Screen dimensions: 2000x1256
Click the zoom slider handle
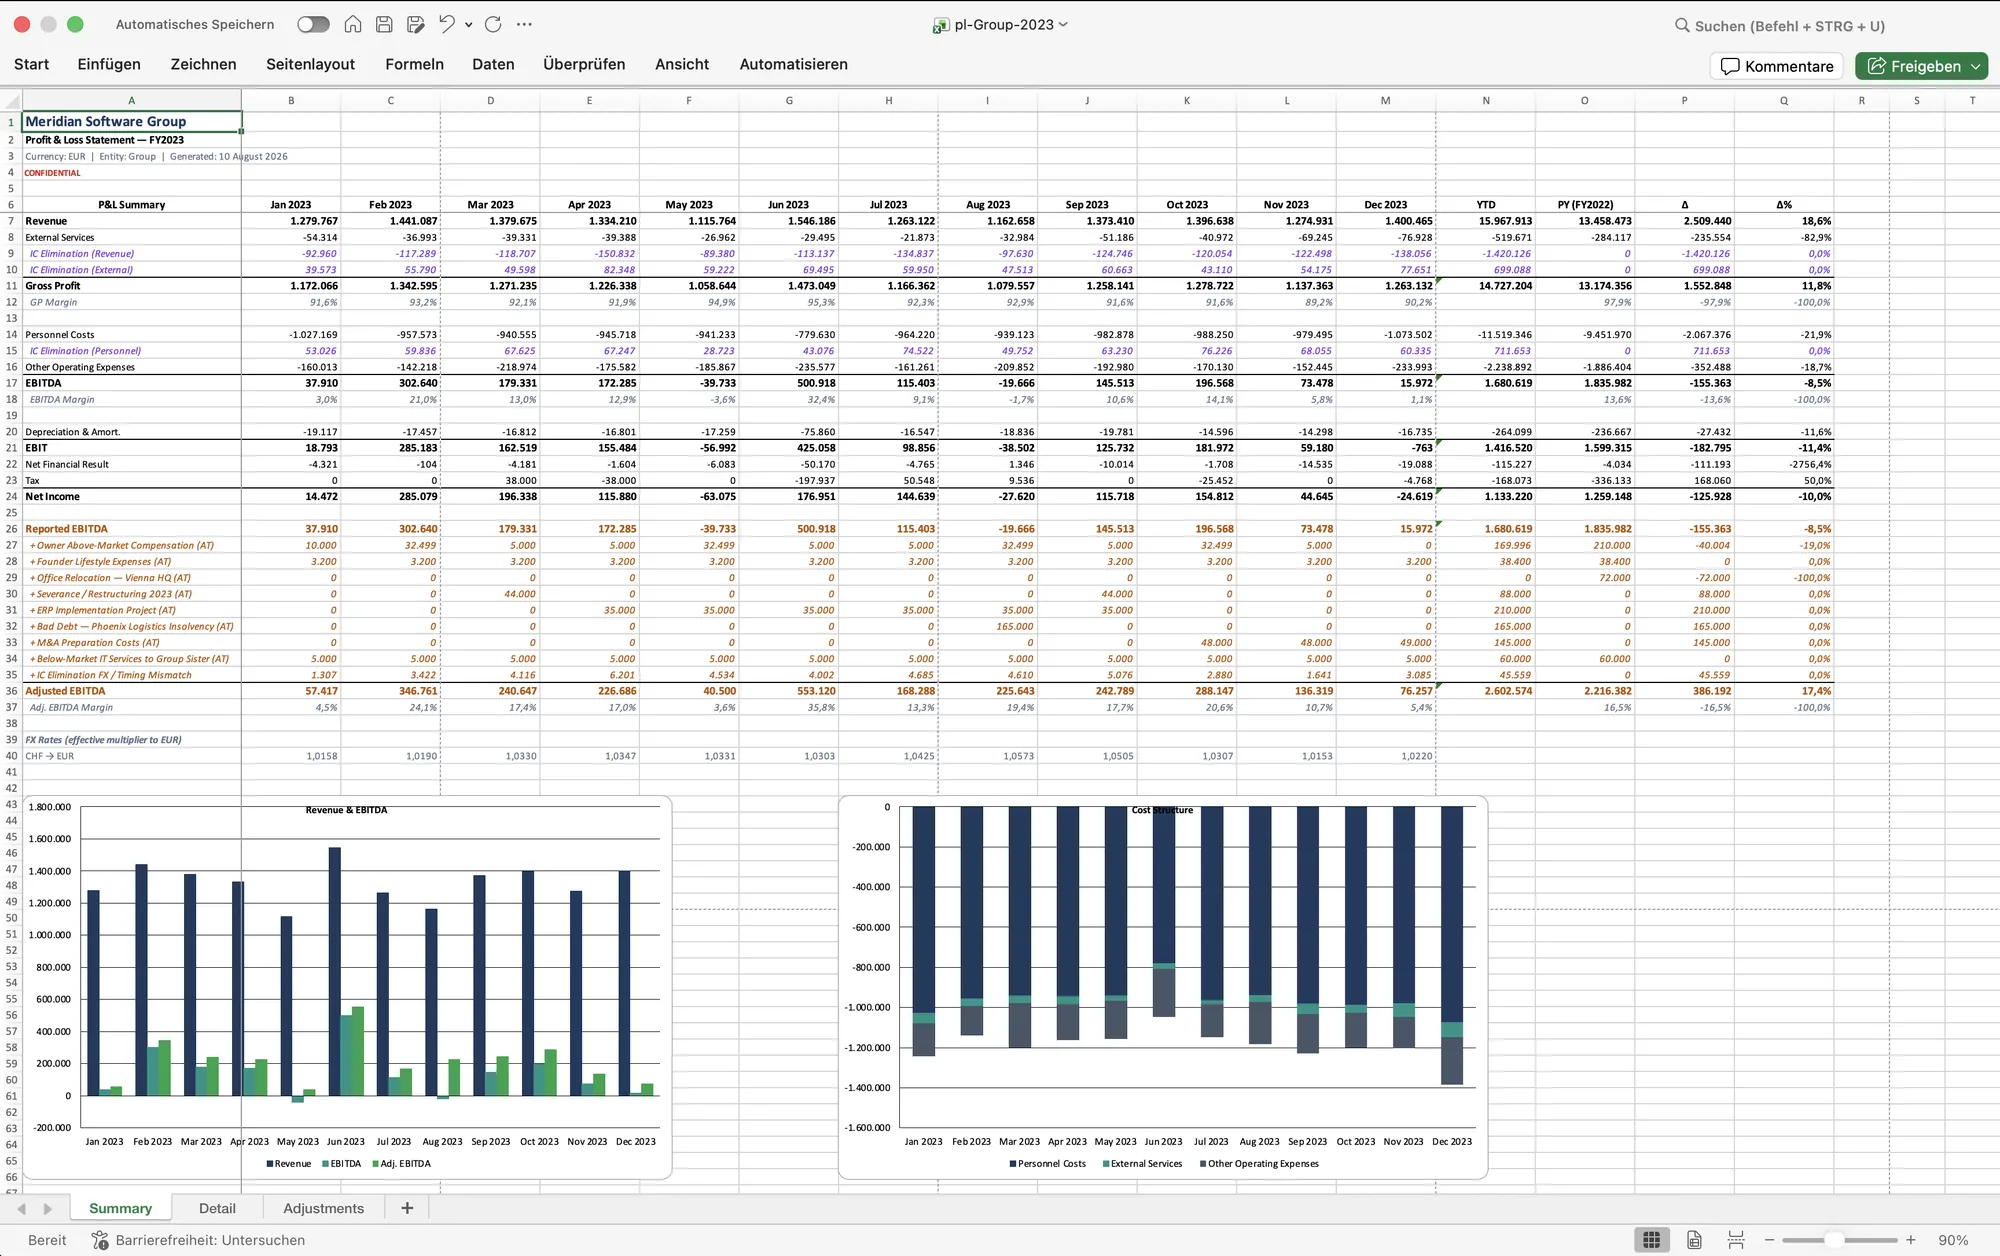pos(1834,1240)
